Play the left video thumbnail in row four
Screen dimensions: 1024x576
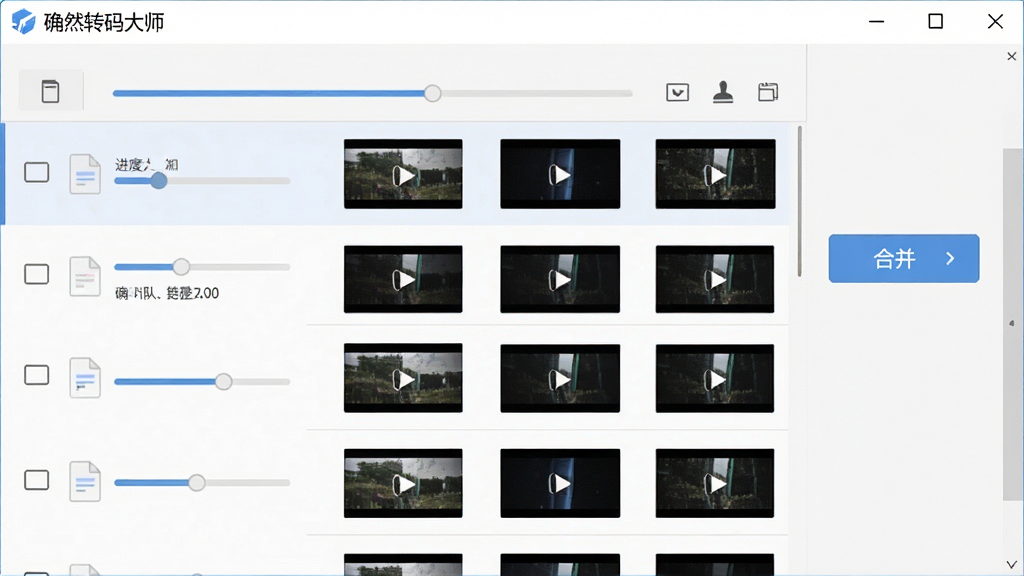403,483
